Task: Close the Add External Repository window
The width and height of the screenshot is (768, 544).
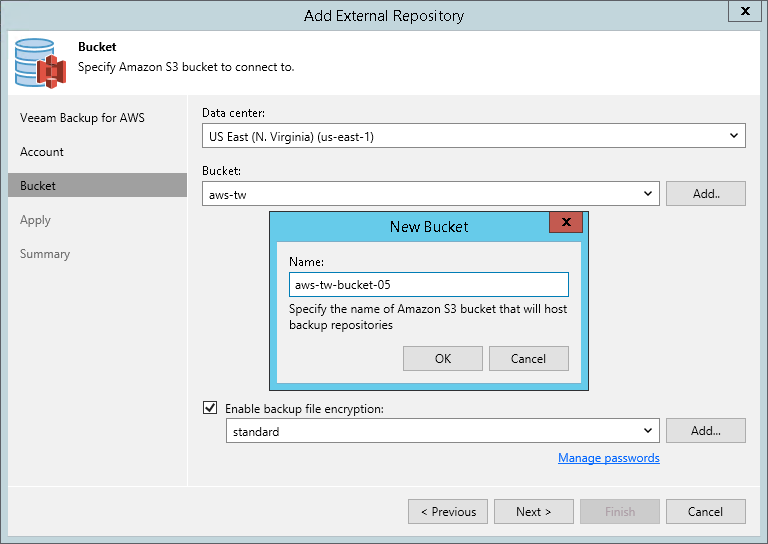Action: [x=744, y=11]
